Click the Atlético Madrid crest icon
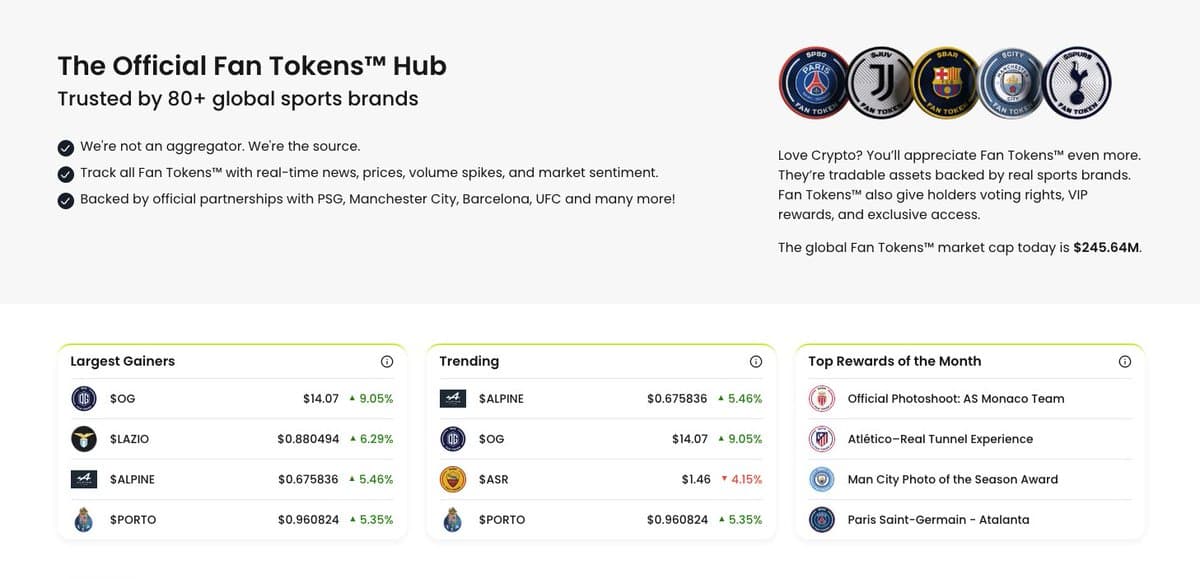The image size is (1200, 579). click(x=820, y=438)
